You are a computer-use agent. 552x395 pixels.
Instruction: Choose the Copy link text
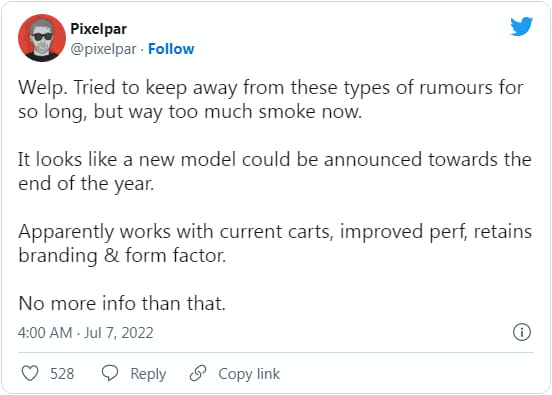click(x=249, y=374)
